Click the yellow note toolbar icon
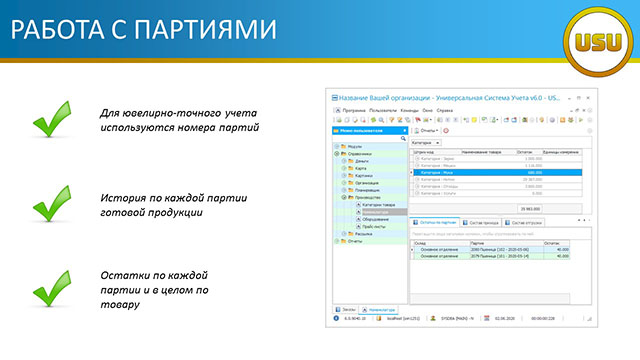 click(x=474, y=120)
